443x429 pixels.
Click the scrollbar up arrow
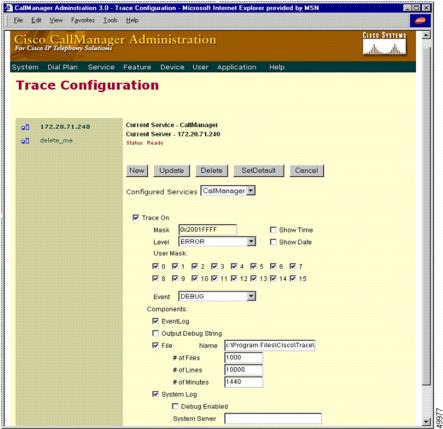[x=426, y=35]
